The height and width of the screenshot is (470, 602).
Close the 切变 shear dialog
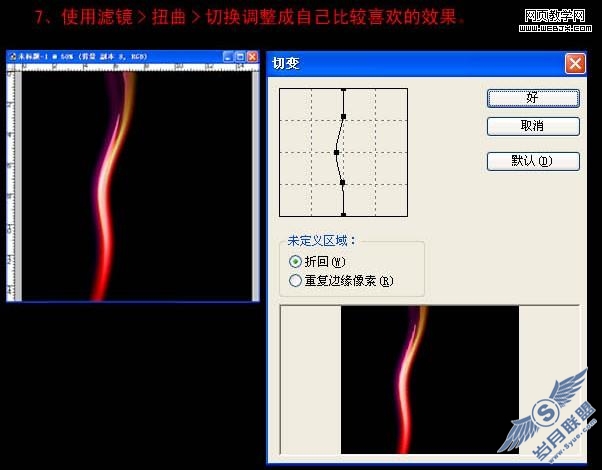(x=575, y=63)
